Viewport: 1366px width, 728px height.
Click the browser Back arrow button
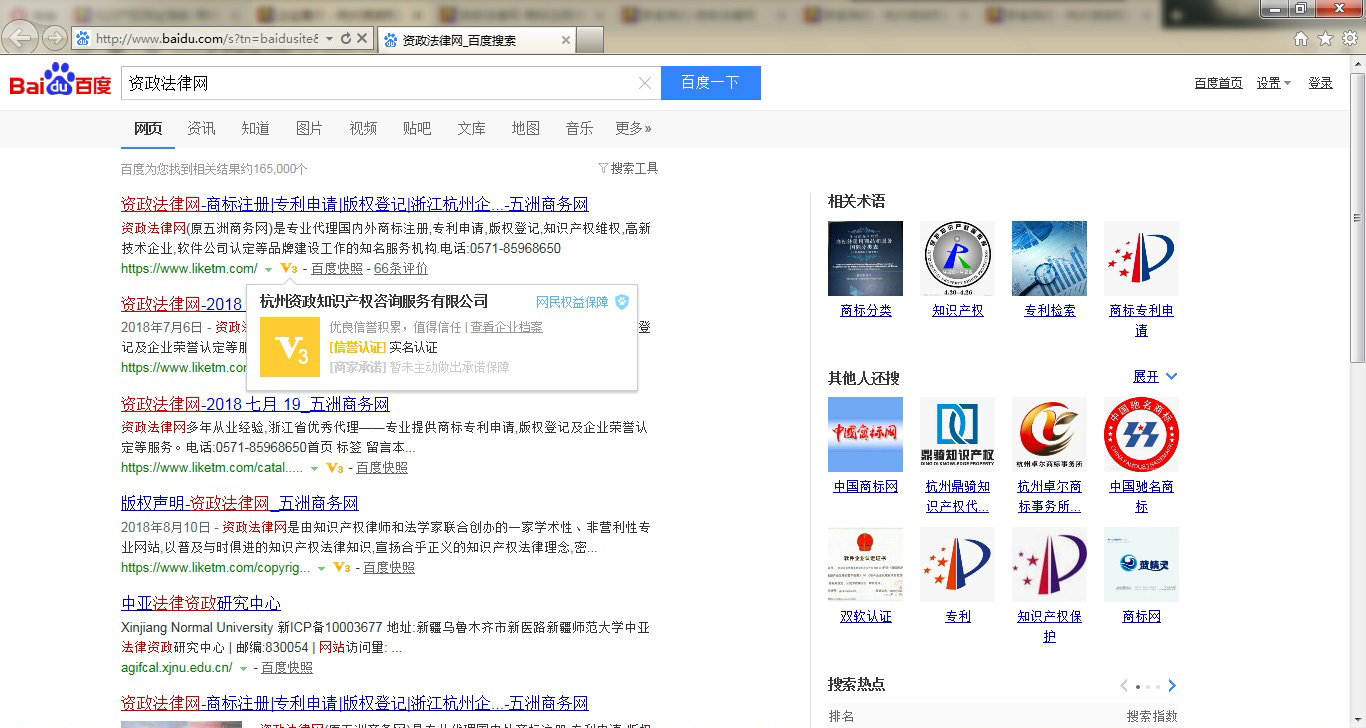(22, 38)
